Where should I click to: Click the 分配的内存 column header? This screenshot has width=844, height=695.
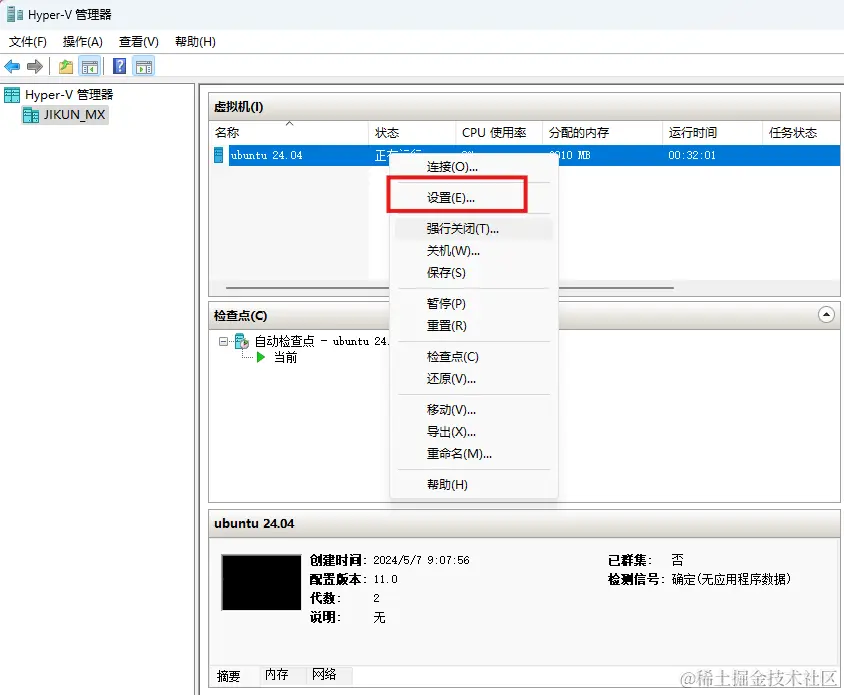click(602, 132)
